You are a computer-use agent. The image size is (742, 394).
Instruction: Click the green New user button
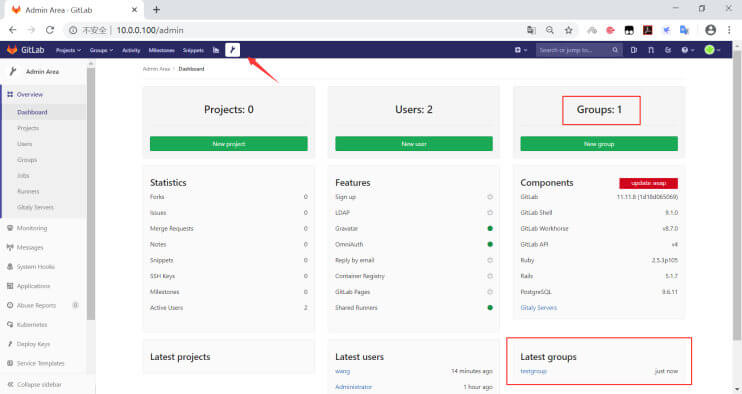tap(414, 144)
